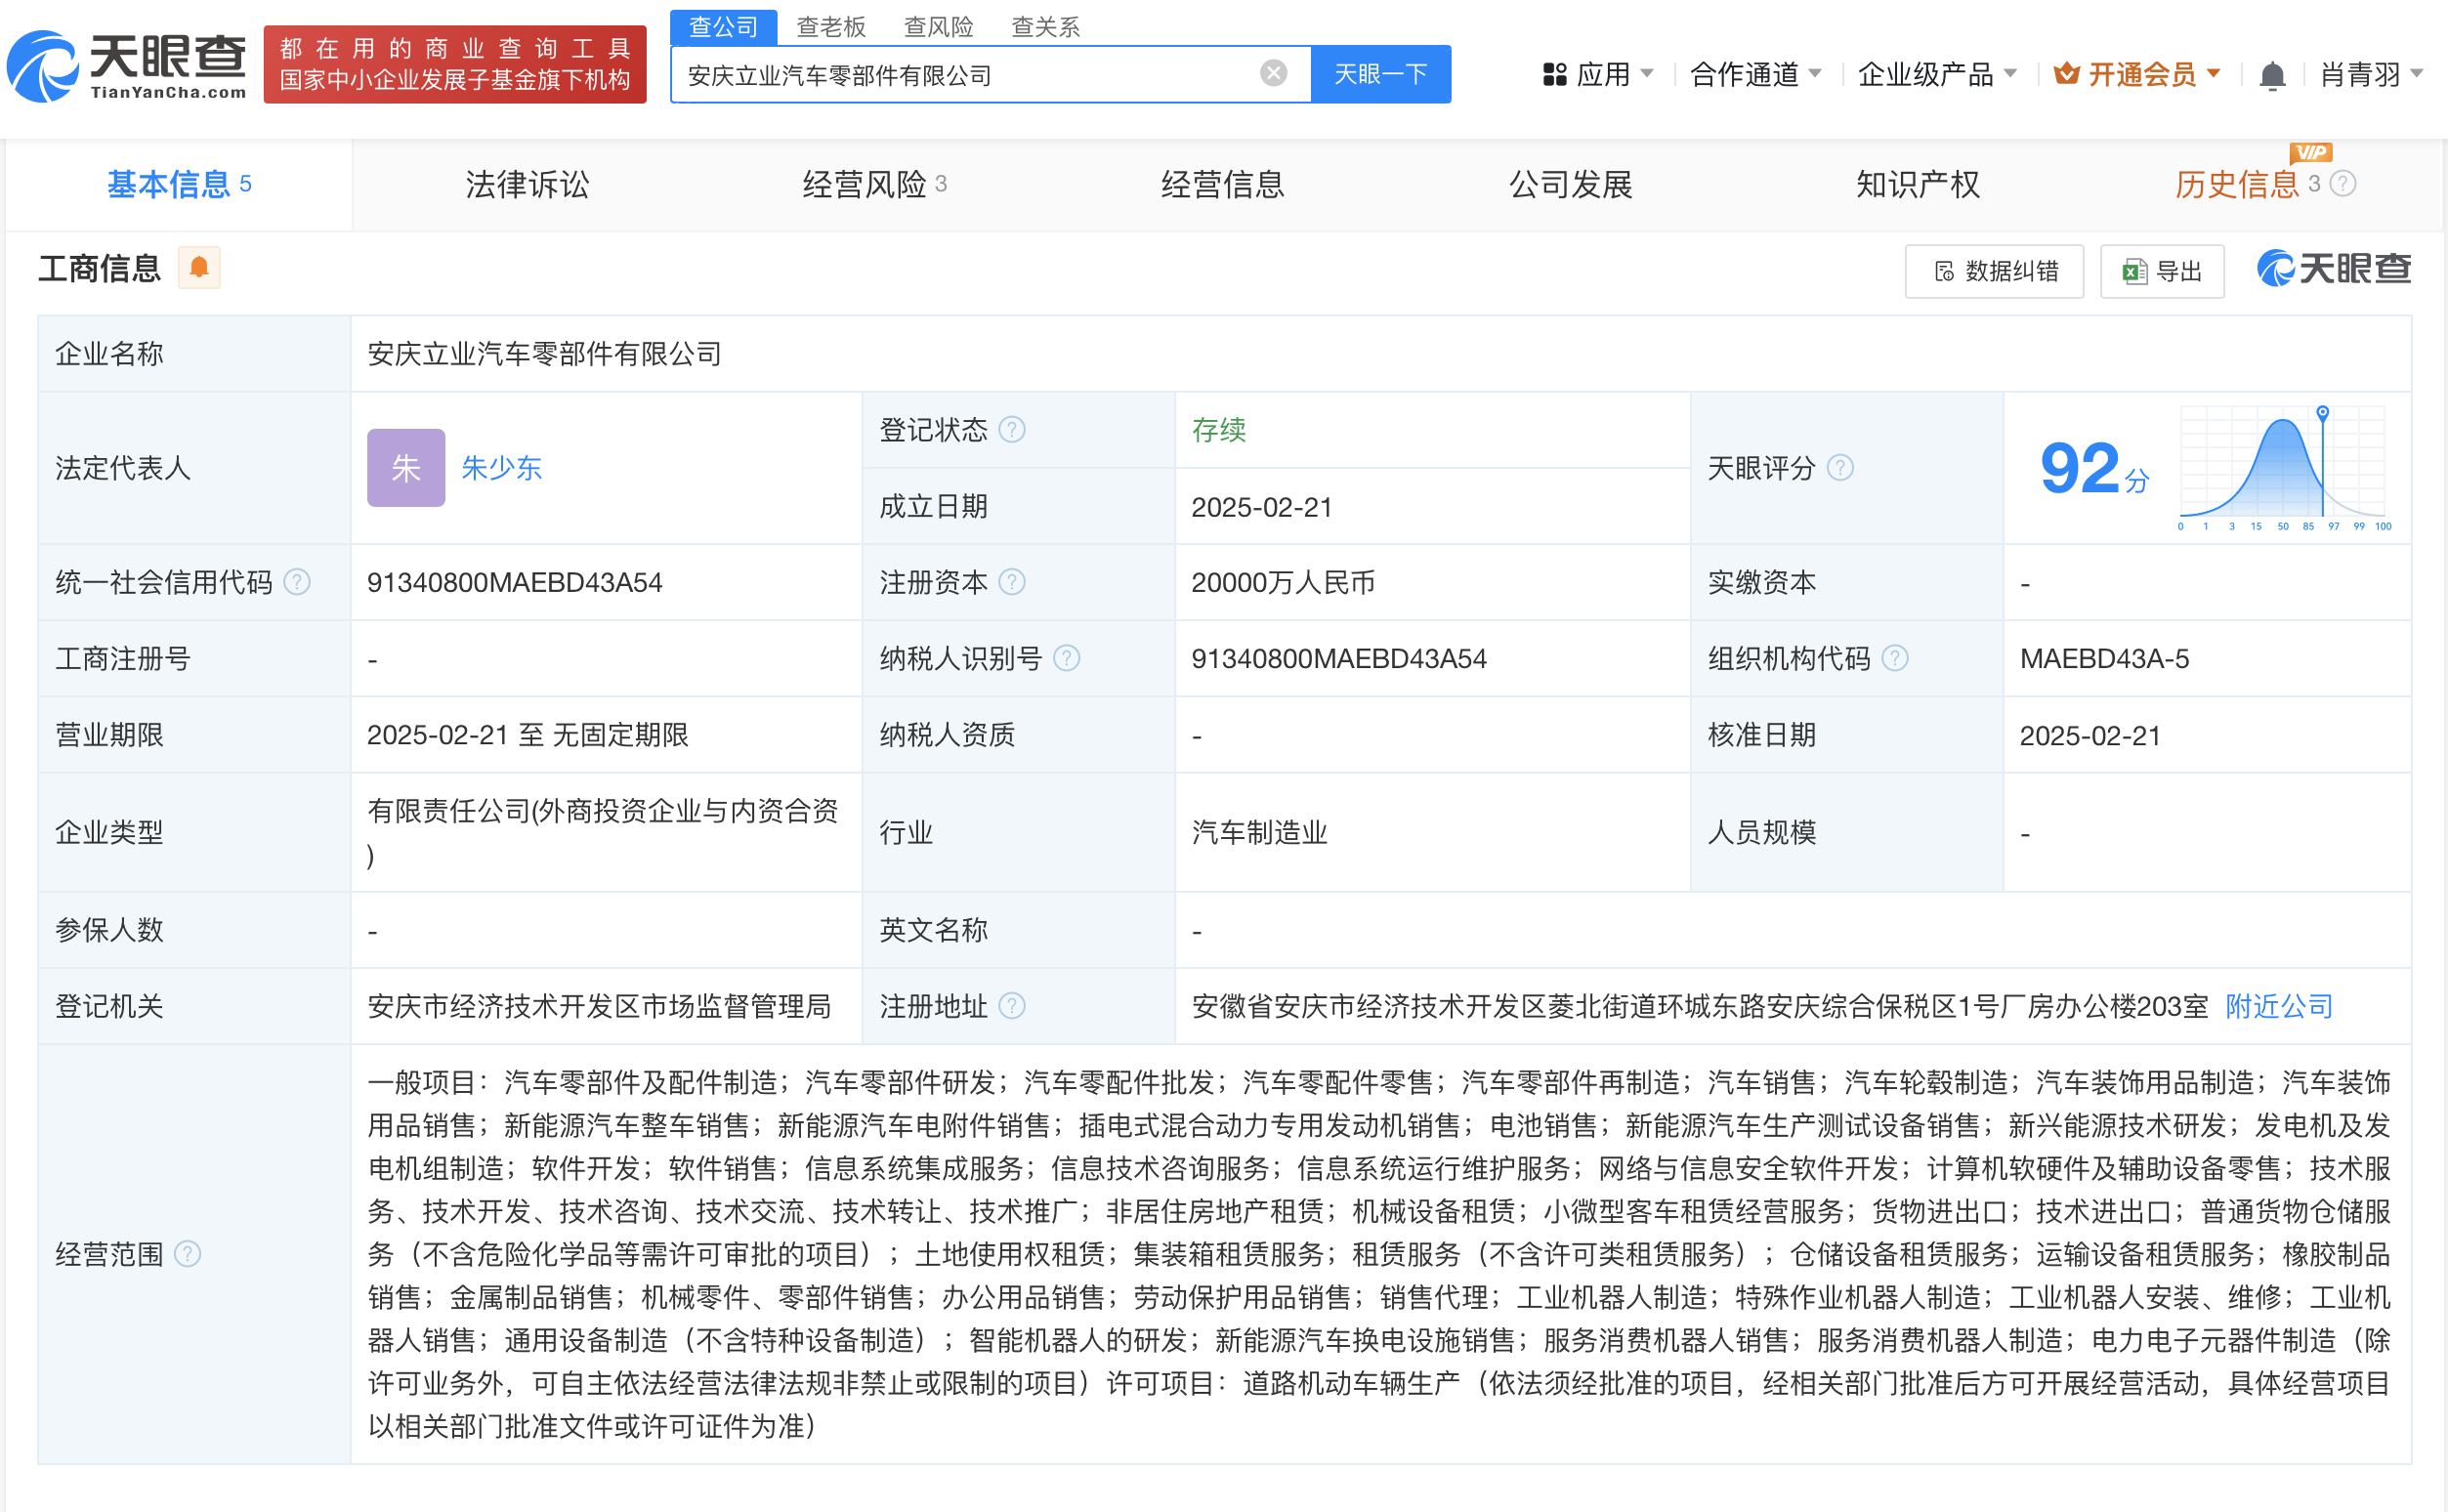Clear the search box with the X icon
The image size is (2448, 1512).
(1273, 73)
